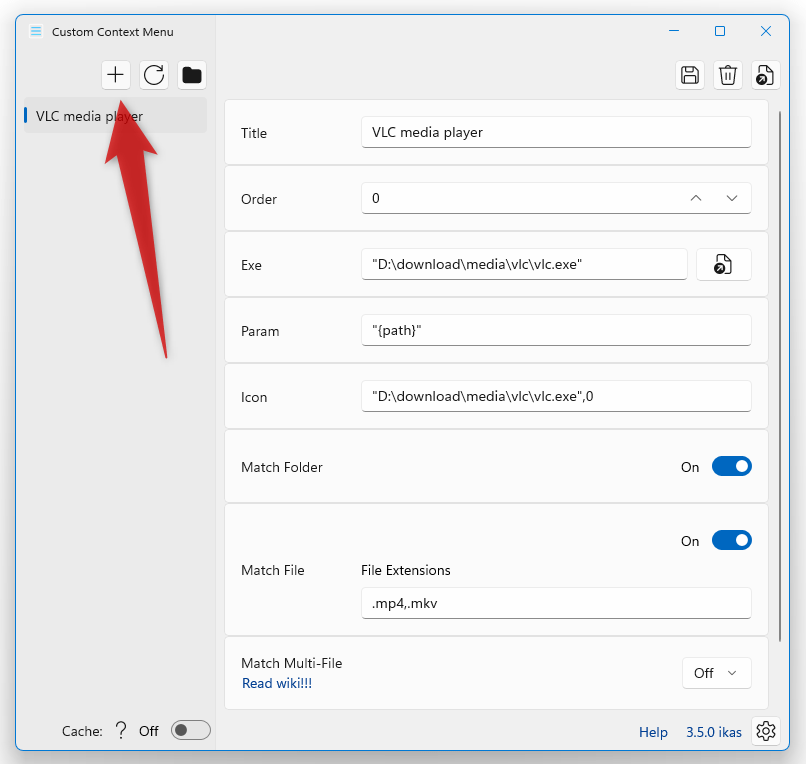Open settings gear icon
806x764 pixels.
coord(766,731)
